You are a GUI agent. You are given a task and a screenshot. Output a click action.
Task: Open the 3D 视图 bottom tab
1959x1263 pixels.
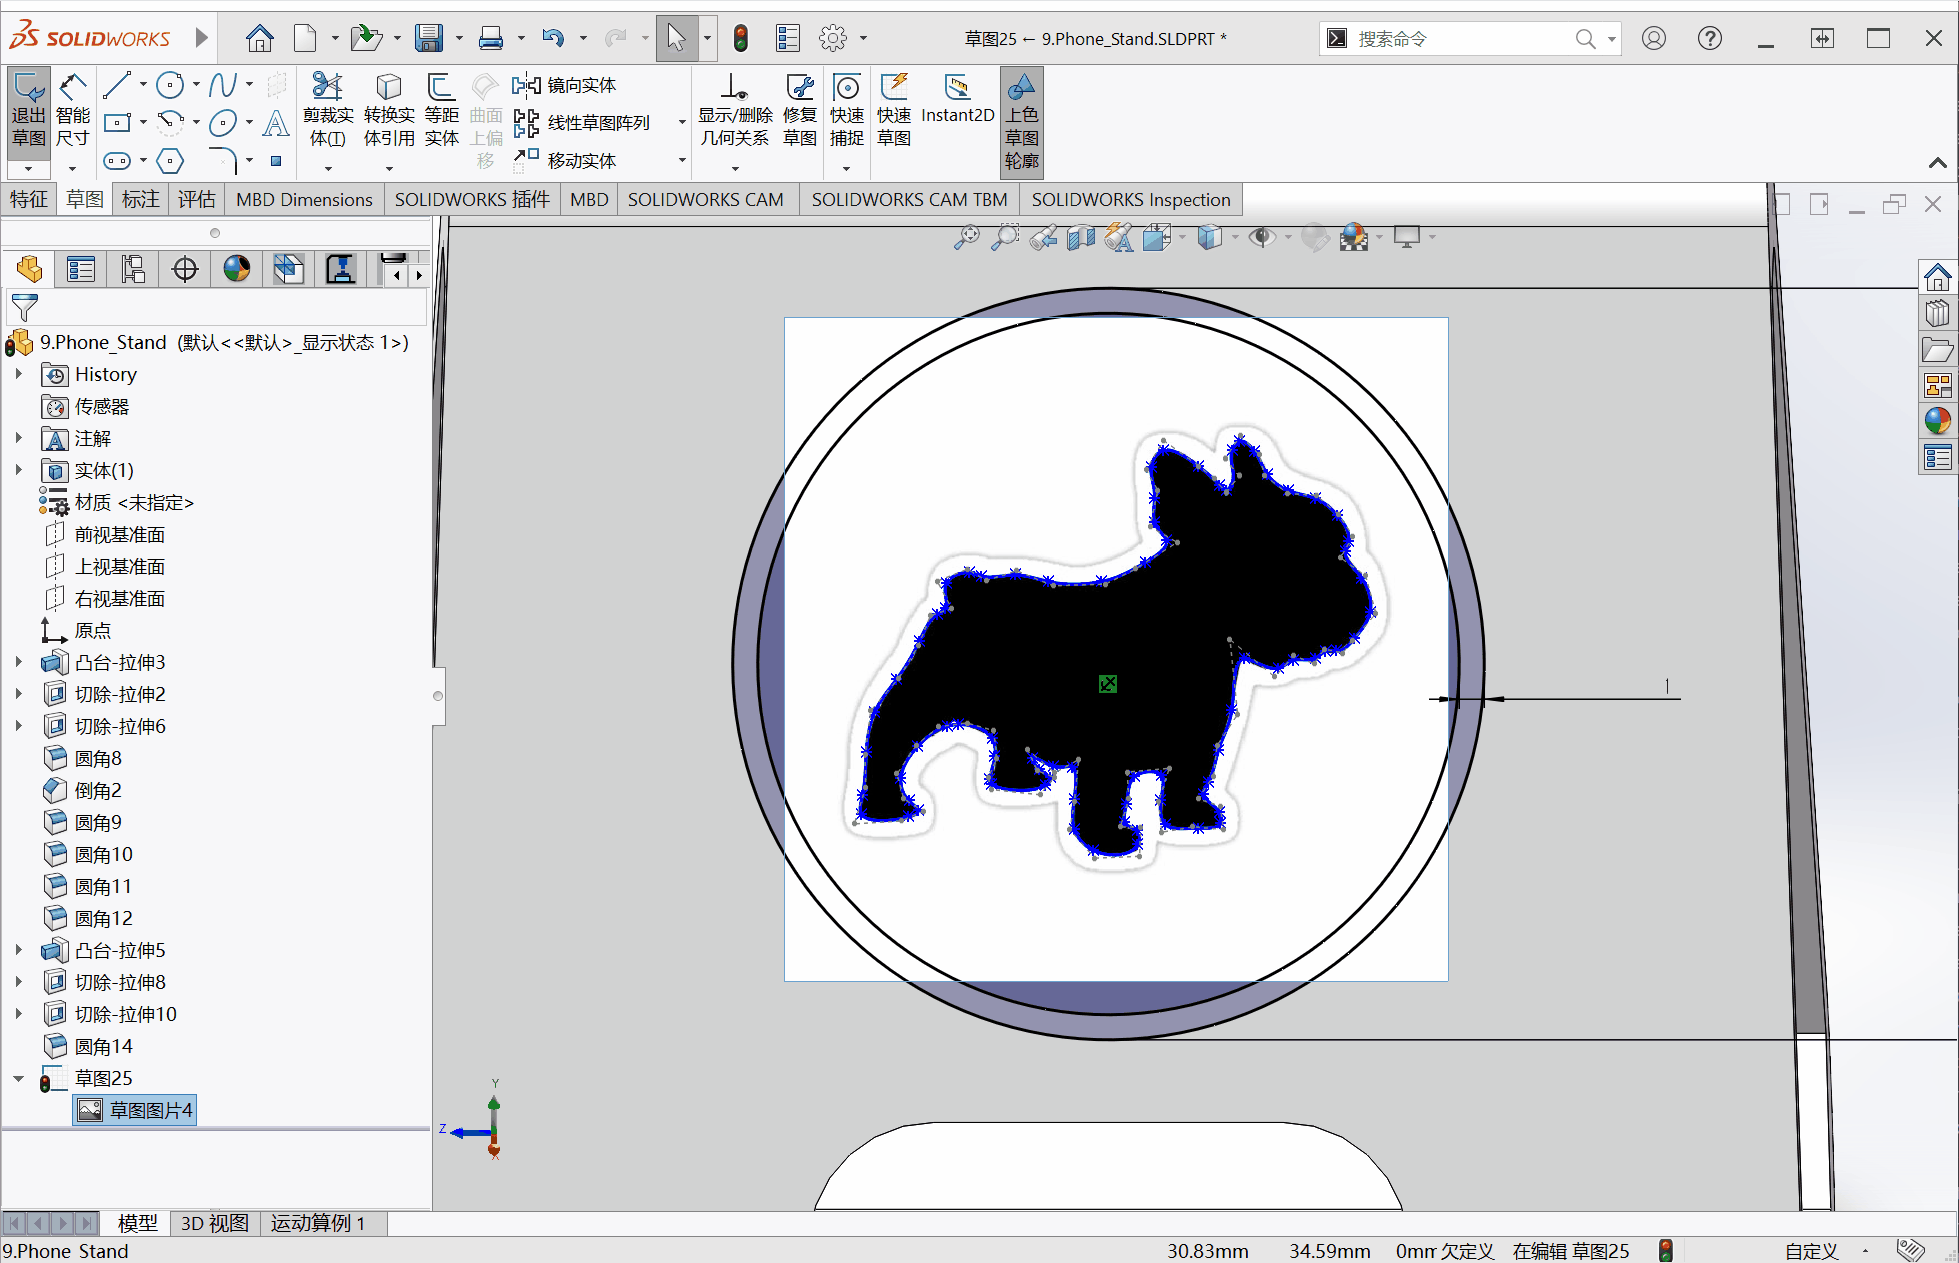pos(214,1223)
